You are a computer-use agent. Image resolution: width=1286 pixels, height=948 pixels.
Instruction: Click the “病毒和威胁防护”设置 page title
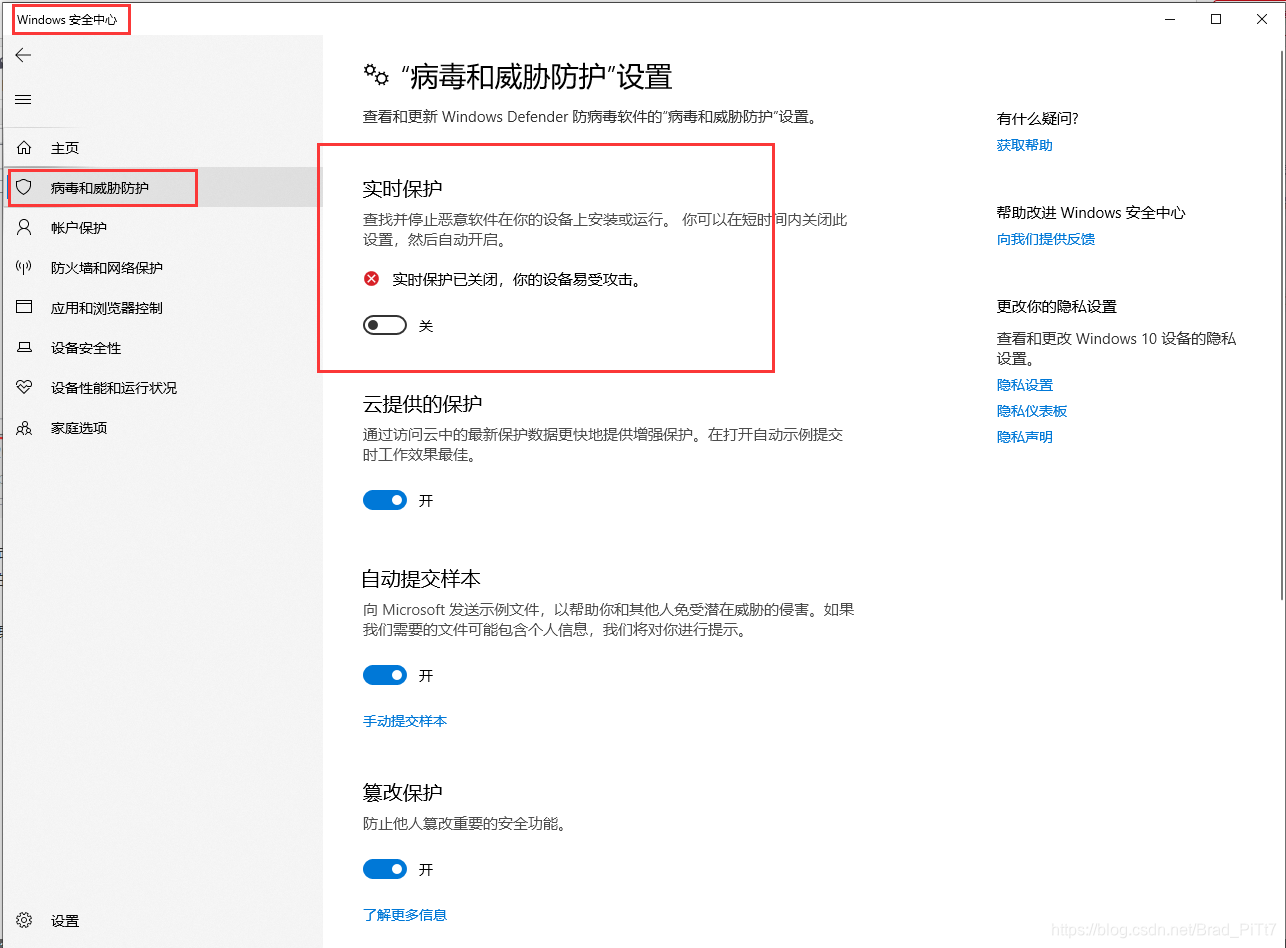(x=536, y=77)
